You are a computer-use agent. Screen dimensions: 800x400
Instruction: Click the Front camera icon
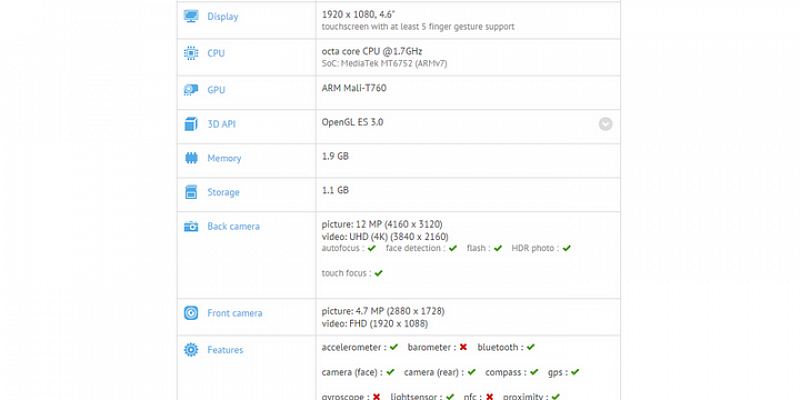[190, 313]
